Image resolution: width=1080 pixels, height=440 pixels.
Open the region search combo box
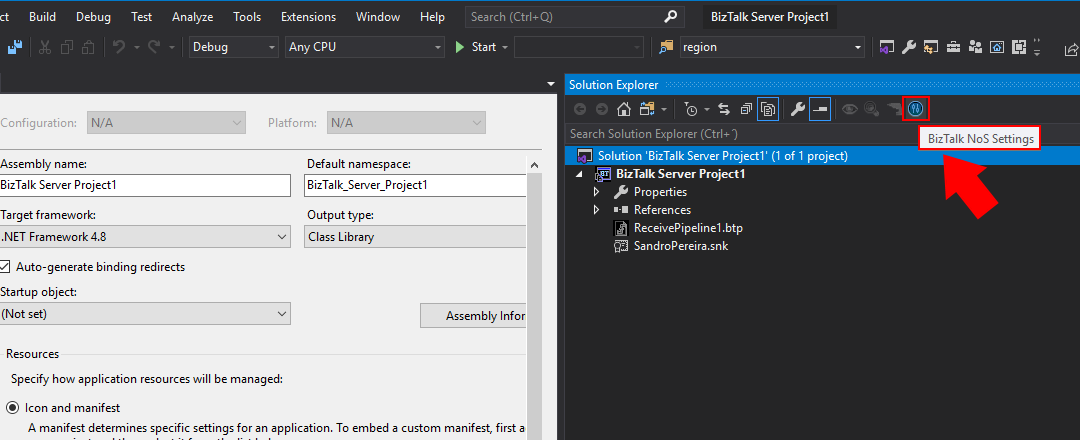click(771, 48)
